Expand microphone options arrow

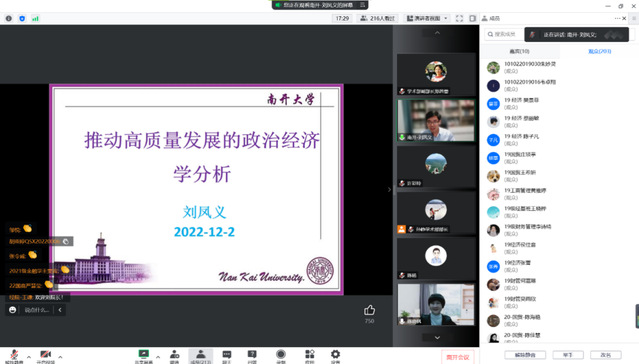pyautogui.click(x=29, y=357)
